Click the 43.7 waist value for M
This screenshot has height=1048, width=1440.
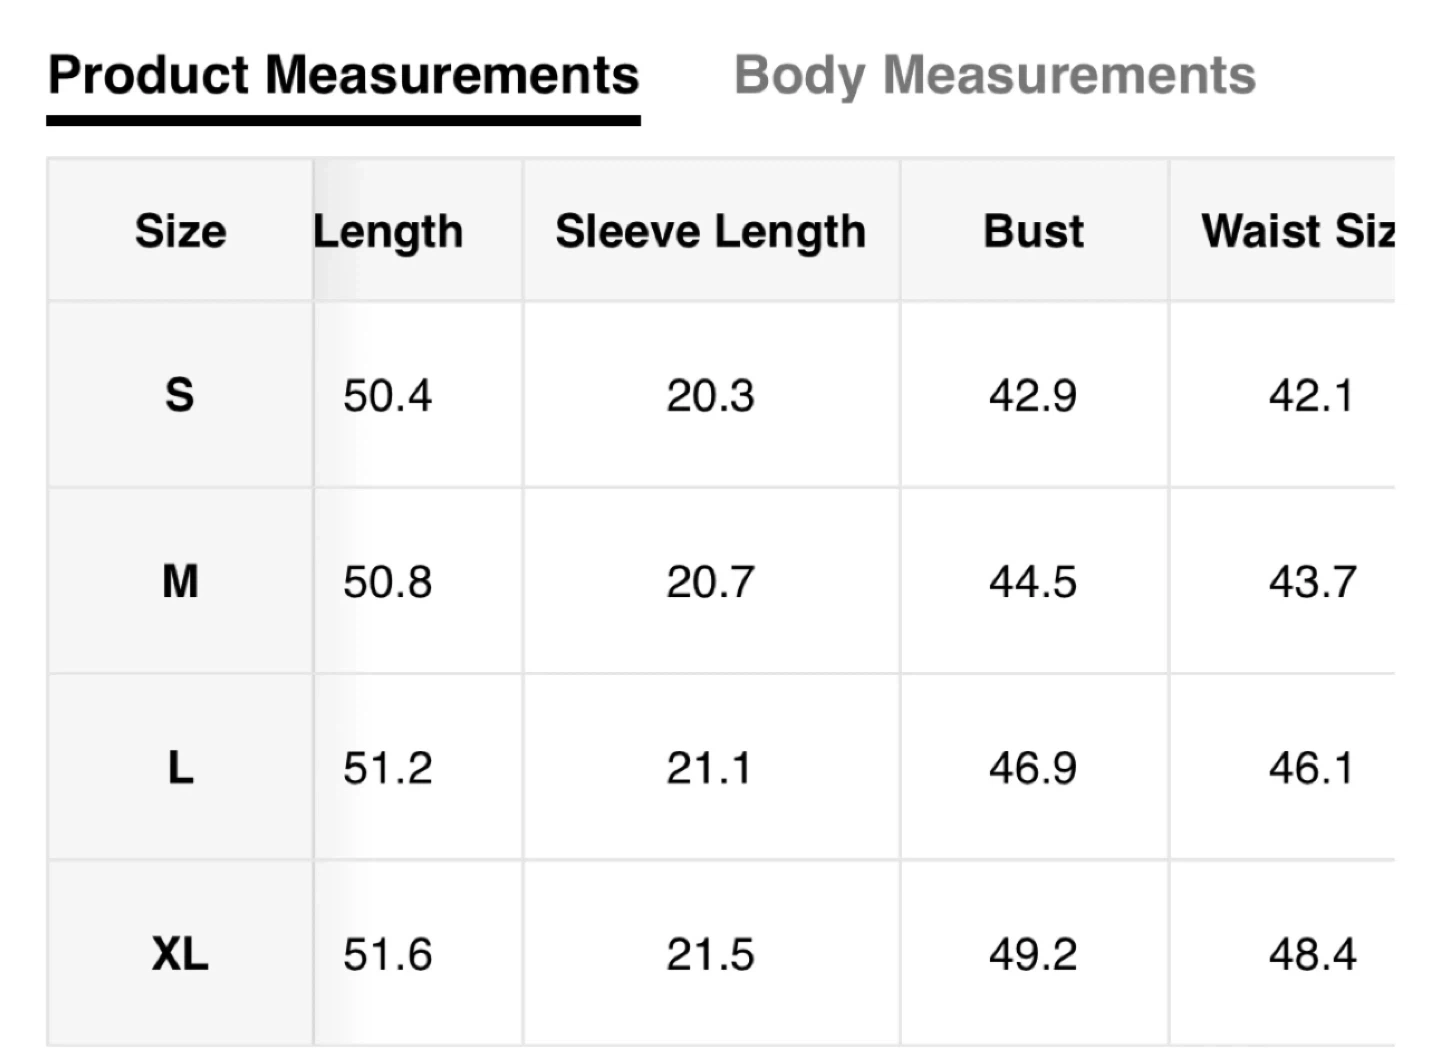pos(1312,582)
